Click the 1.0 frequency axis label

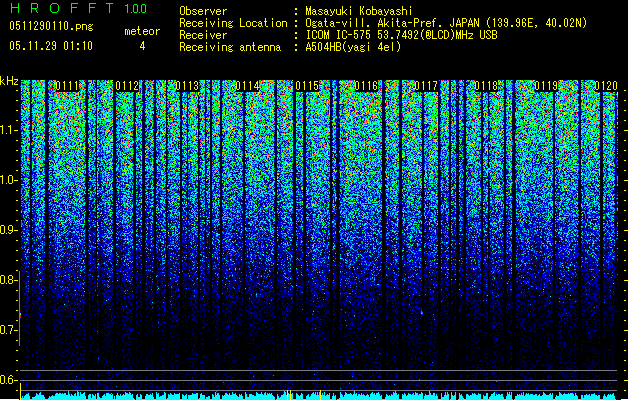[x=9, y=180]
